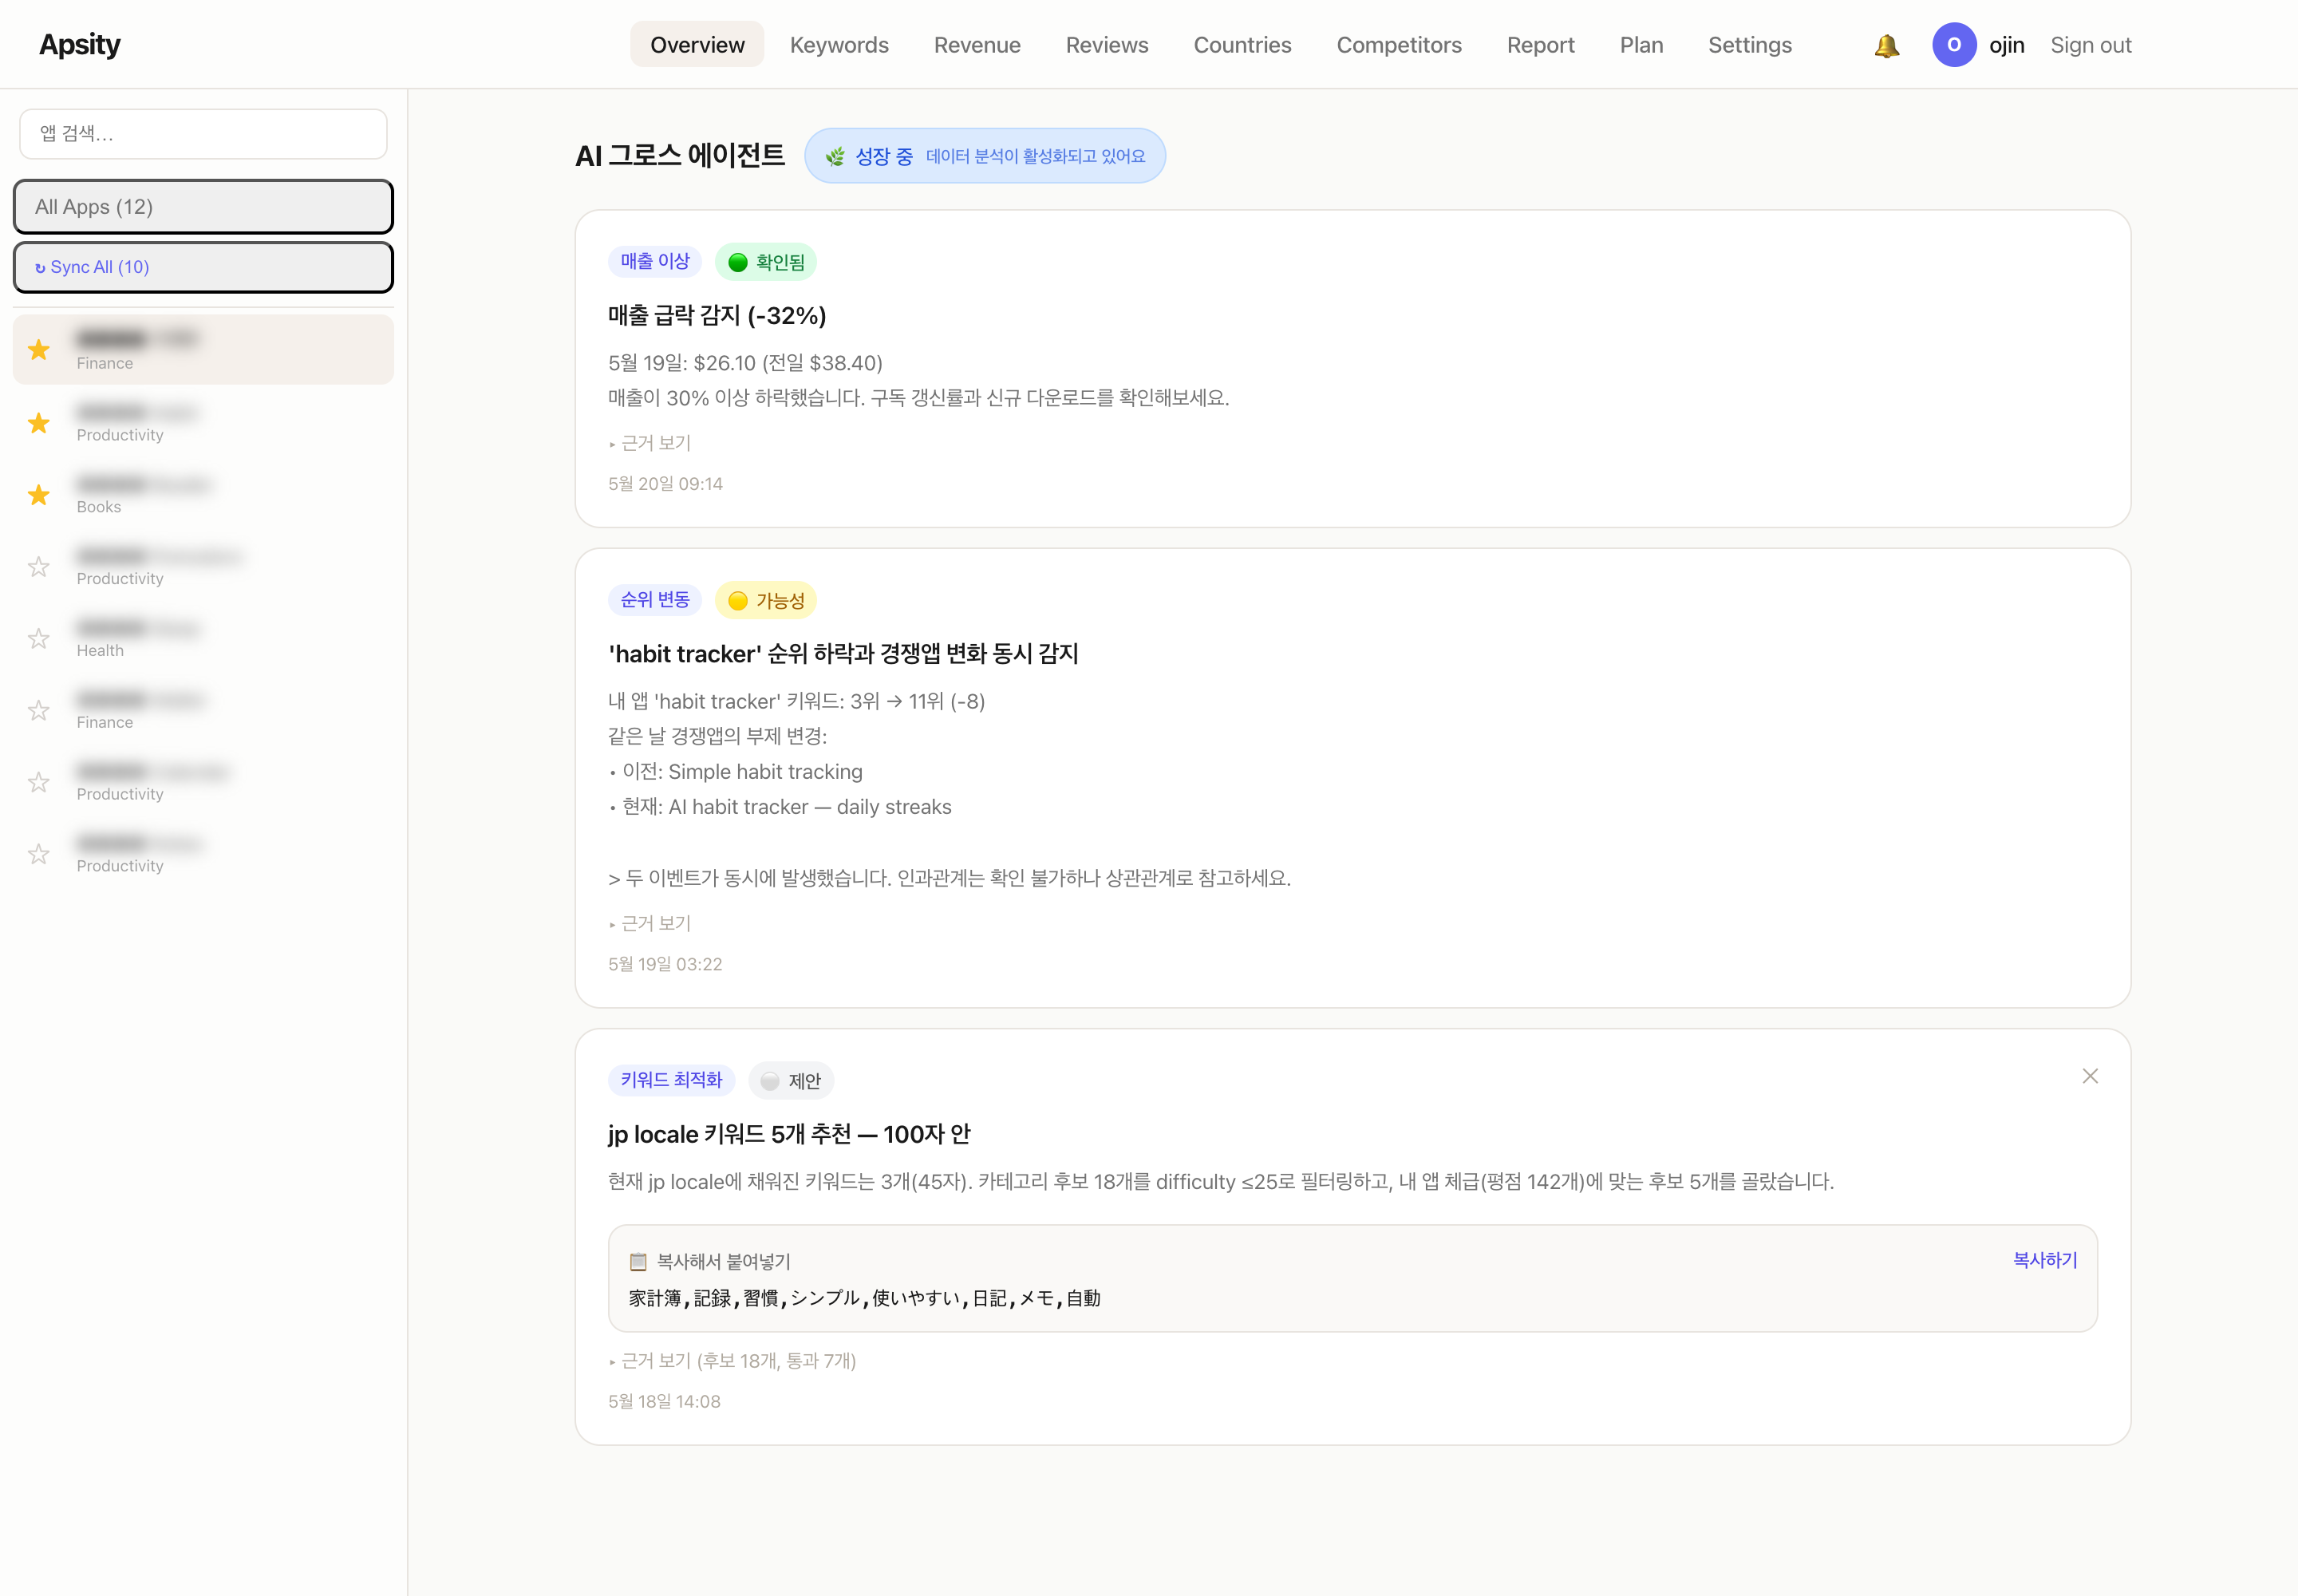2298x1596 pixels.
Task: Star the Health app
Action: (39, 639)
